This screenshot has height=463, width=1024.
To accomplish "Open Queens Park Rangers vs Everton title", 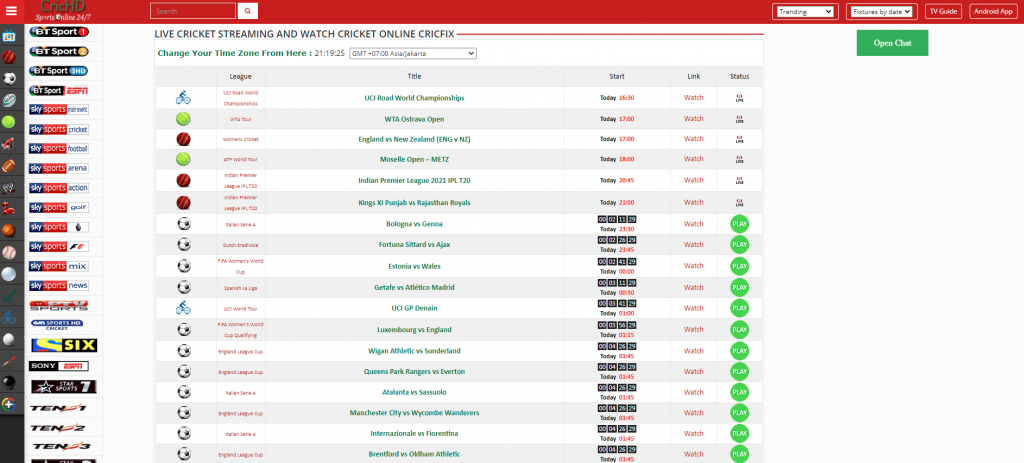I will pos(414,372).
